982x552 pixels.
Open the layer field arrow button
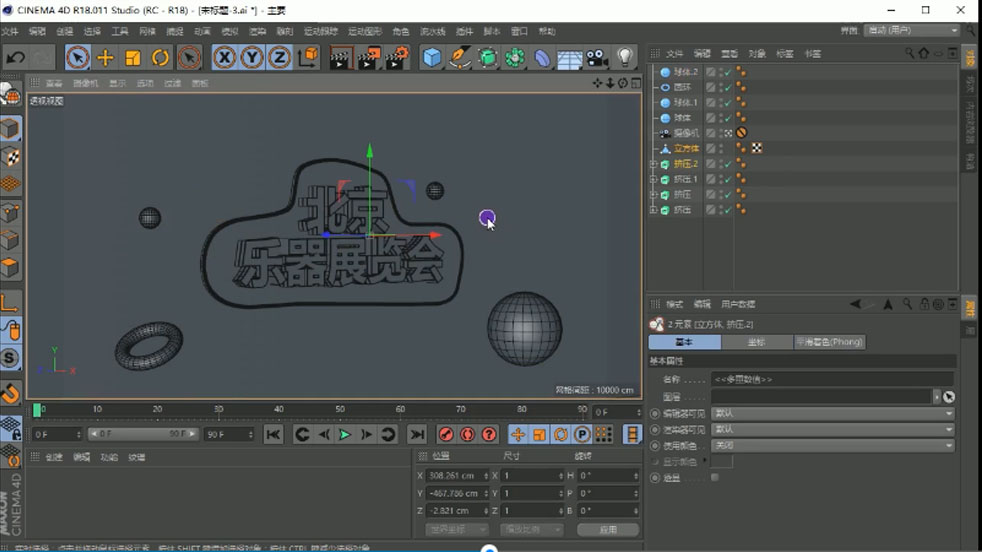coord(936,397)
